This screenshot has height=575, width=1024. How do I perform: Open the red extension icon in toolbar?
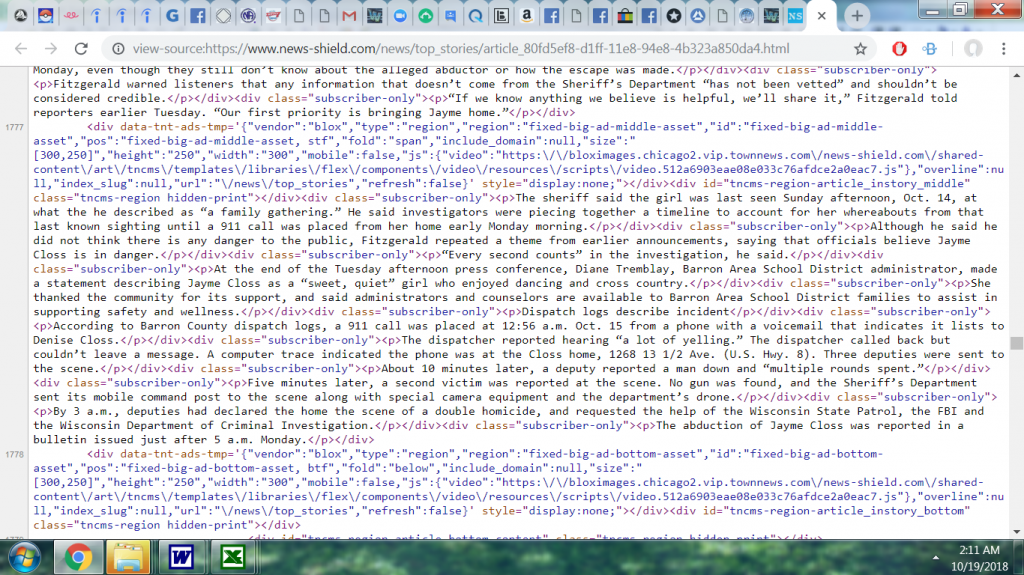(x=899, y=48)
